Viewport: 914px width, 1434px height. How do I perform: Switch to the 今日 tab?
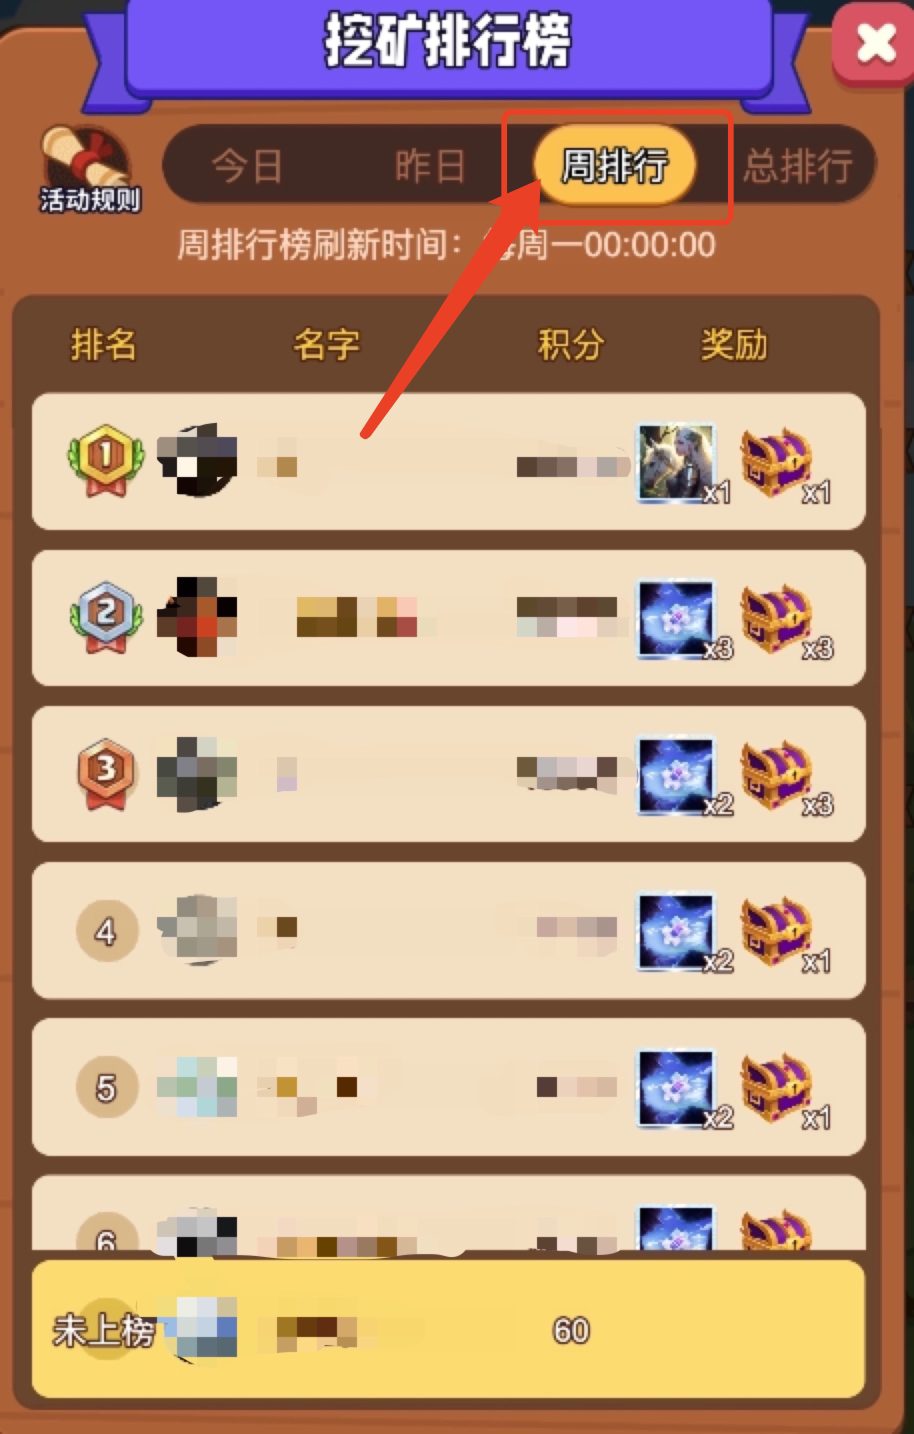(x=247, y=165)
